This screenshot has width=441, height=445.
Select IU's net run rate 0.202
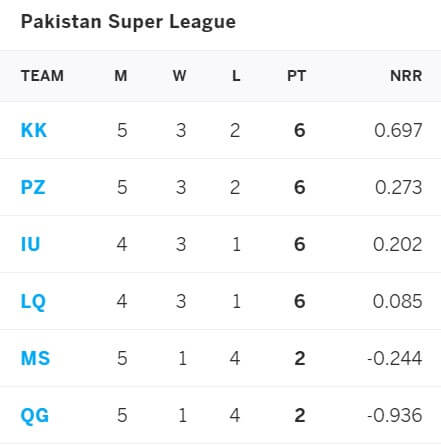(398, 244)
